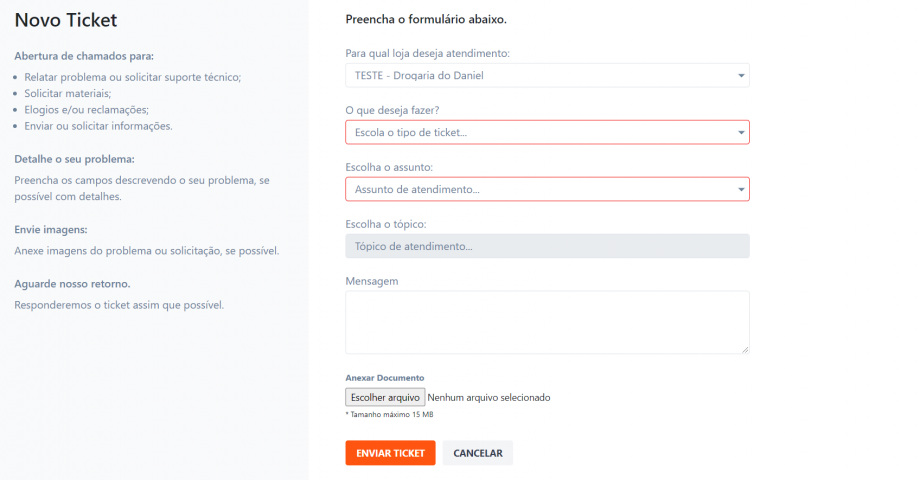Click the resize grip on the message box
Image resolution: width=920 pixels, height=480 pixels.
[745, 349]
